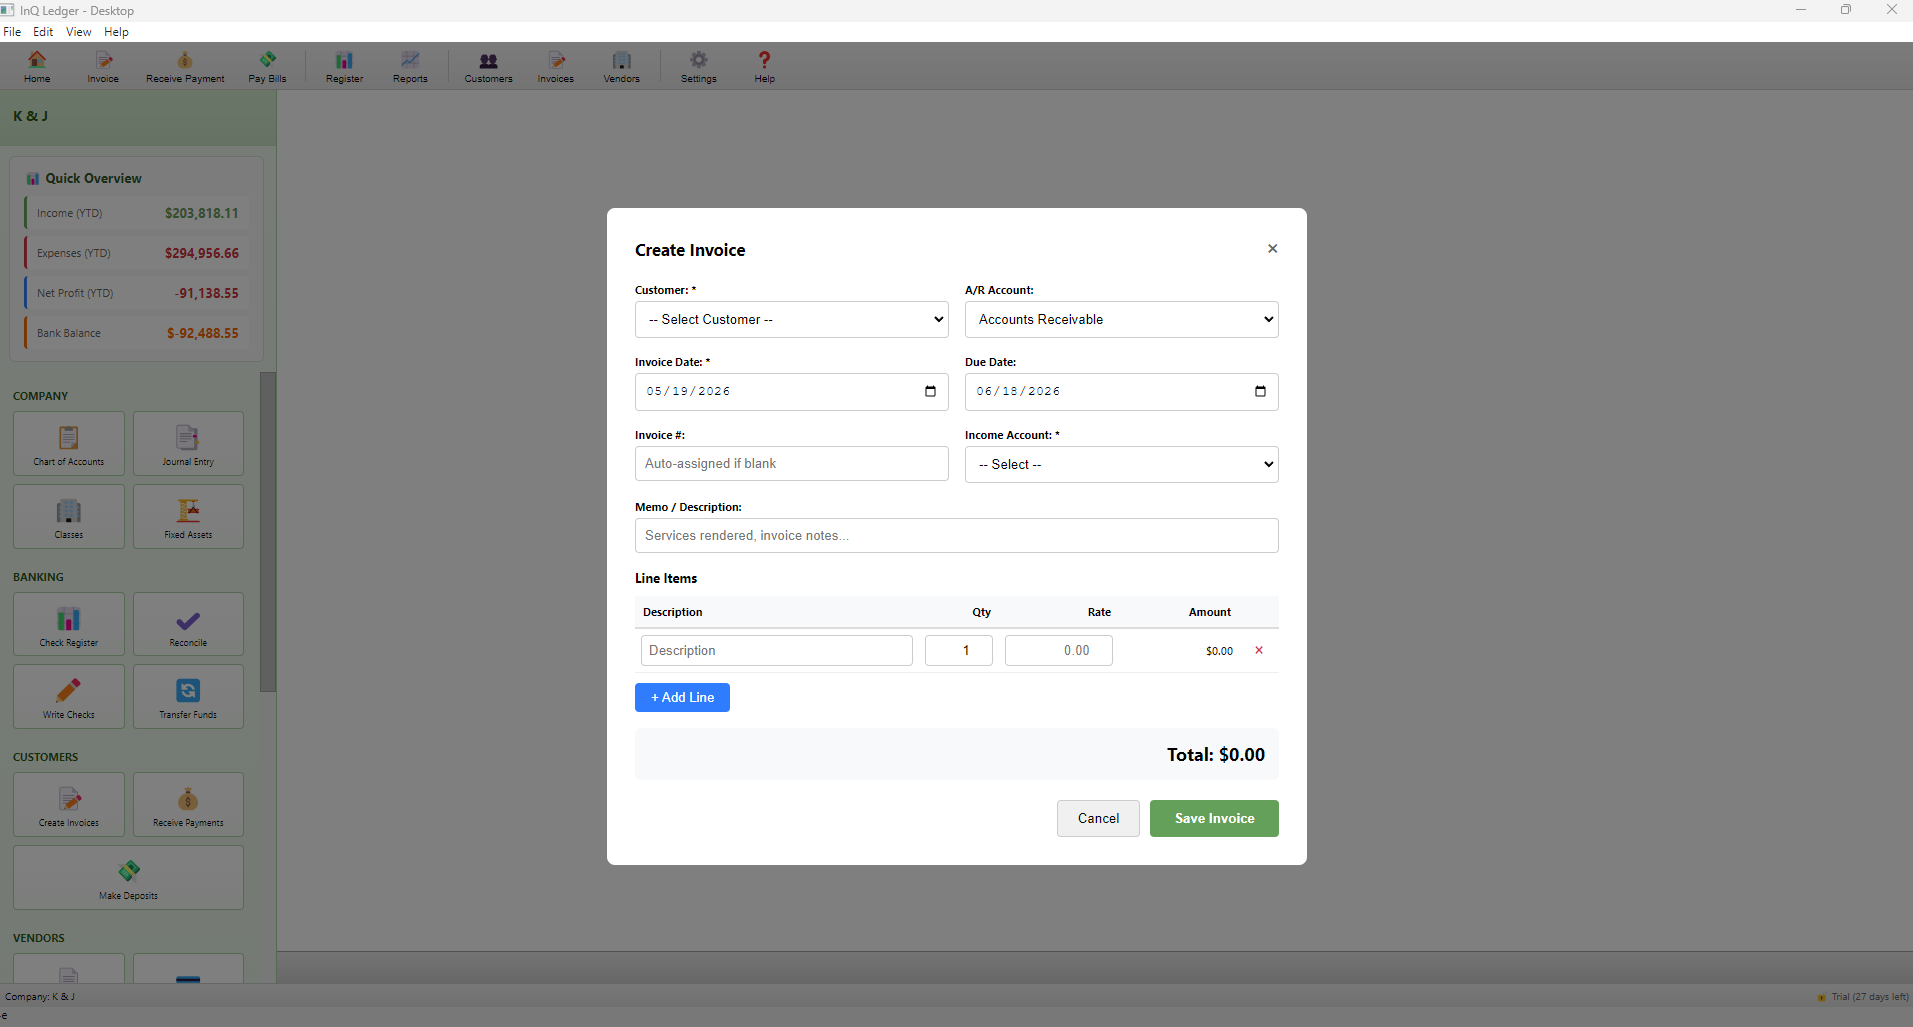Open Reports from the toolbar
Image resolution: width=1913 pixels, height=1027 pixels.
[410, 66]
